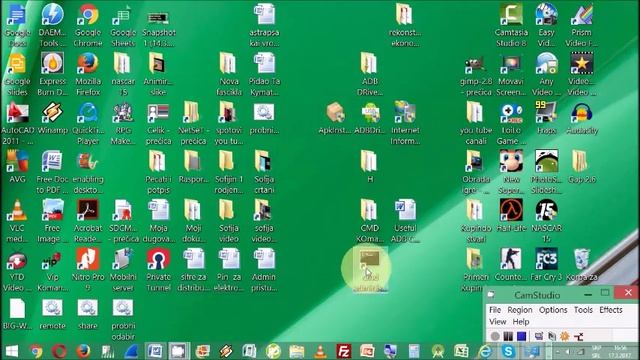Screen dimensions: 640x360
Task: Select the QuickTime Player desktop icon
Action: coord(88,123)
